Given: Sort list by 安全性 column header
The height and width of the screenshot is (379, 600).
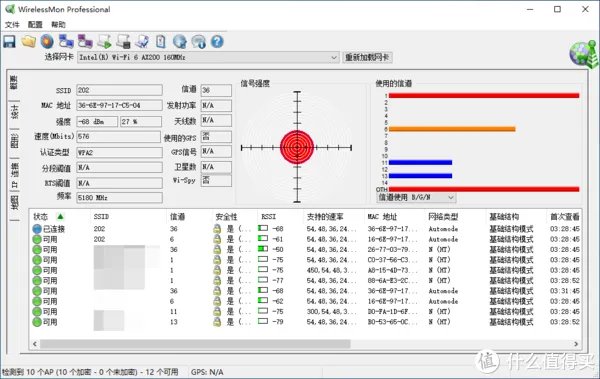Looking at the screenshot, I should [x=227, y=217].
